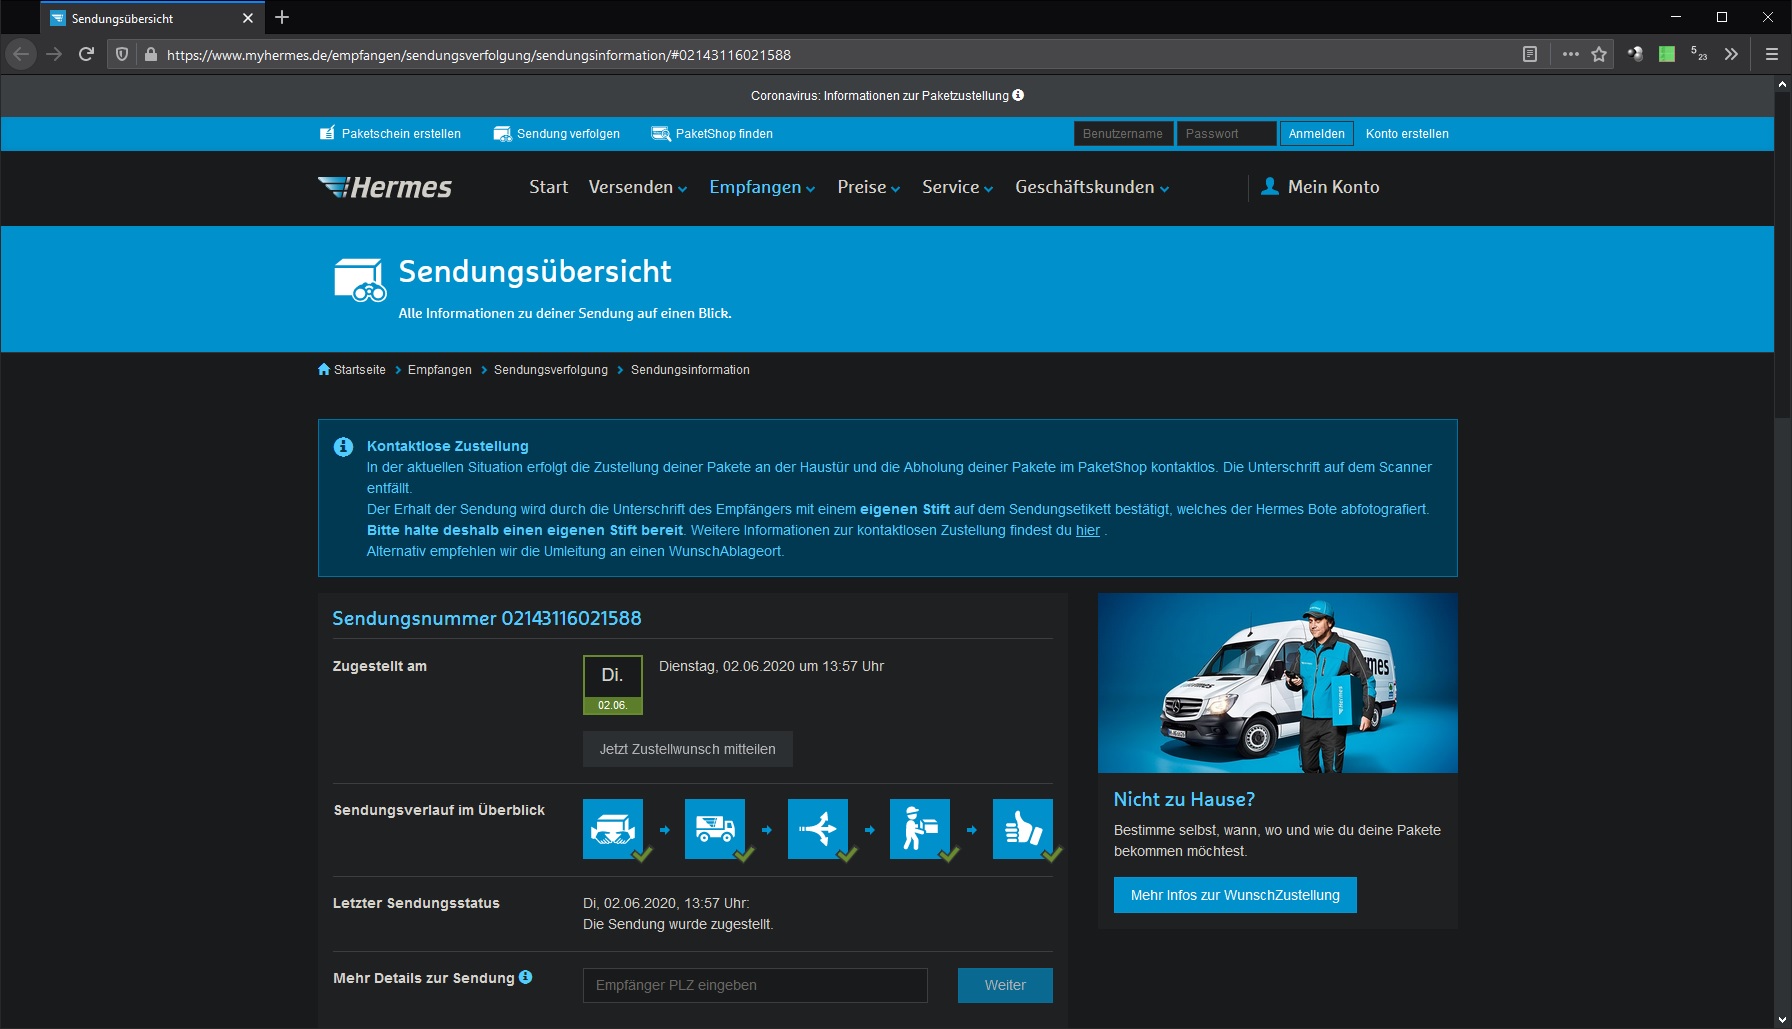Viewport: 1792px width, 1029px height.
Task: Click the Weiter button
Action: (x=1005, y=985)
